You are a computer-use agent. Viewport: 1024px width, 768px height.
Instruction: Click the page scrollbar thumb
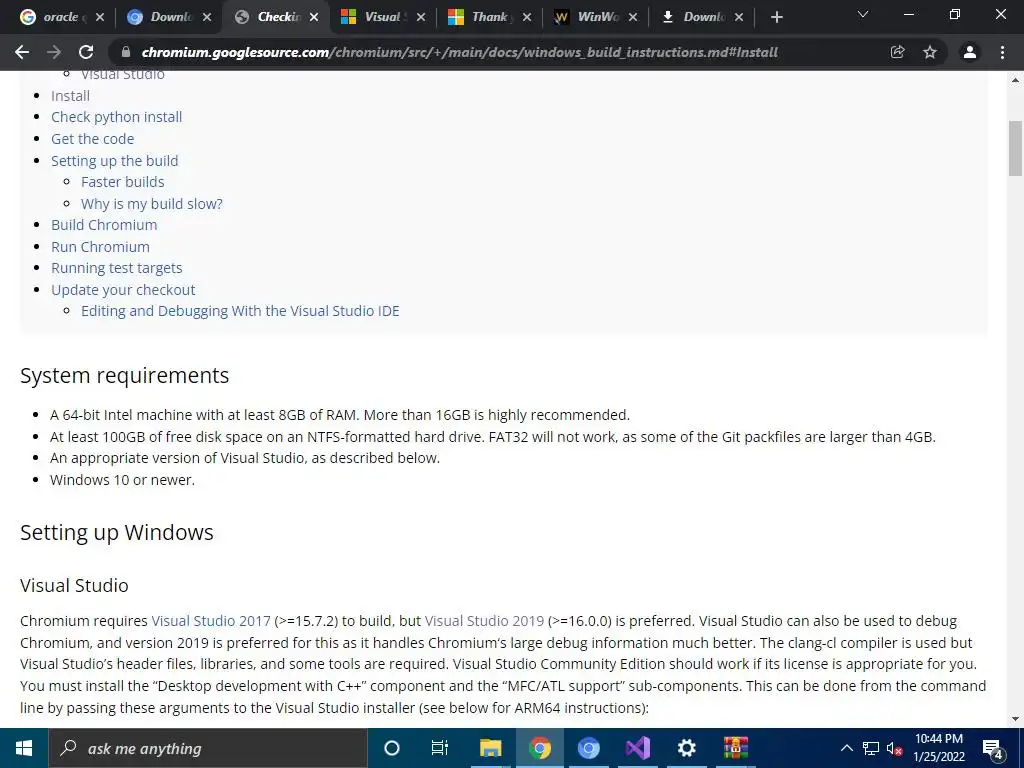point(1016,148)
